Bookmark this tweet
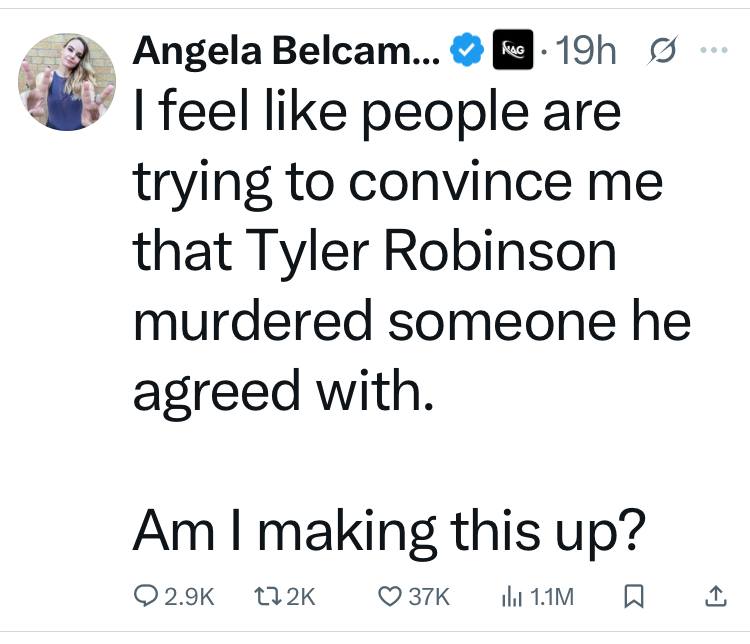750x644 pixels. pos(631,597)
